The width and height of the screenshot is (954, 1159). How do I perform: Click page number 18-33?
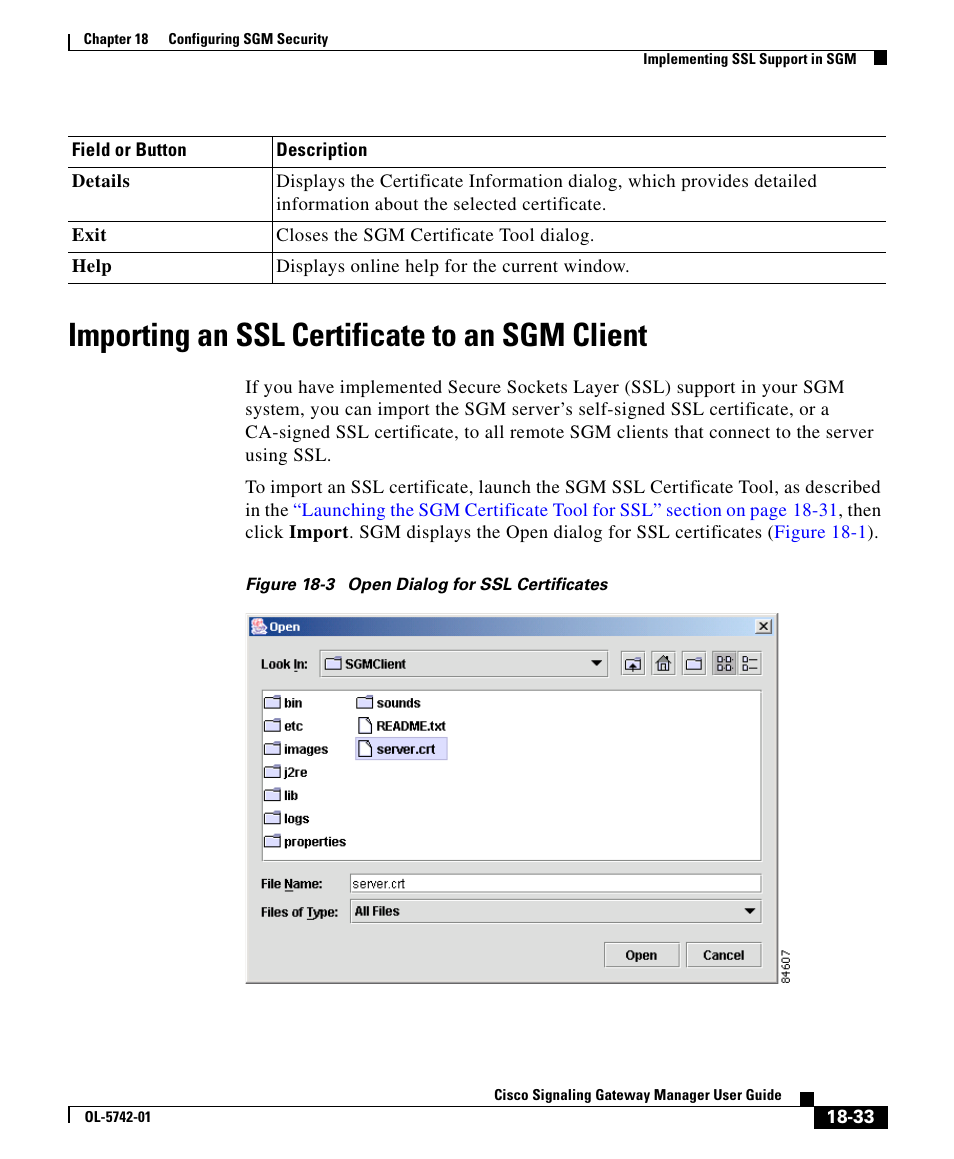coord(851,1117)
